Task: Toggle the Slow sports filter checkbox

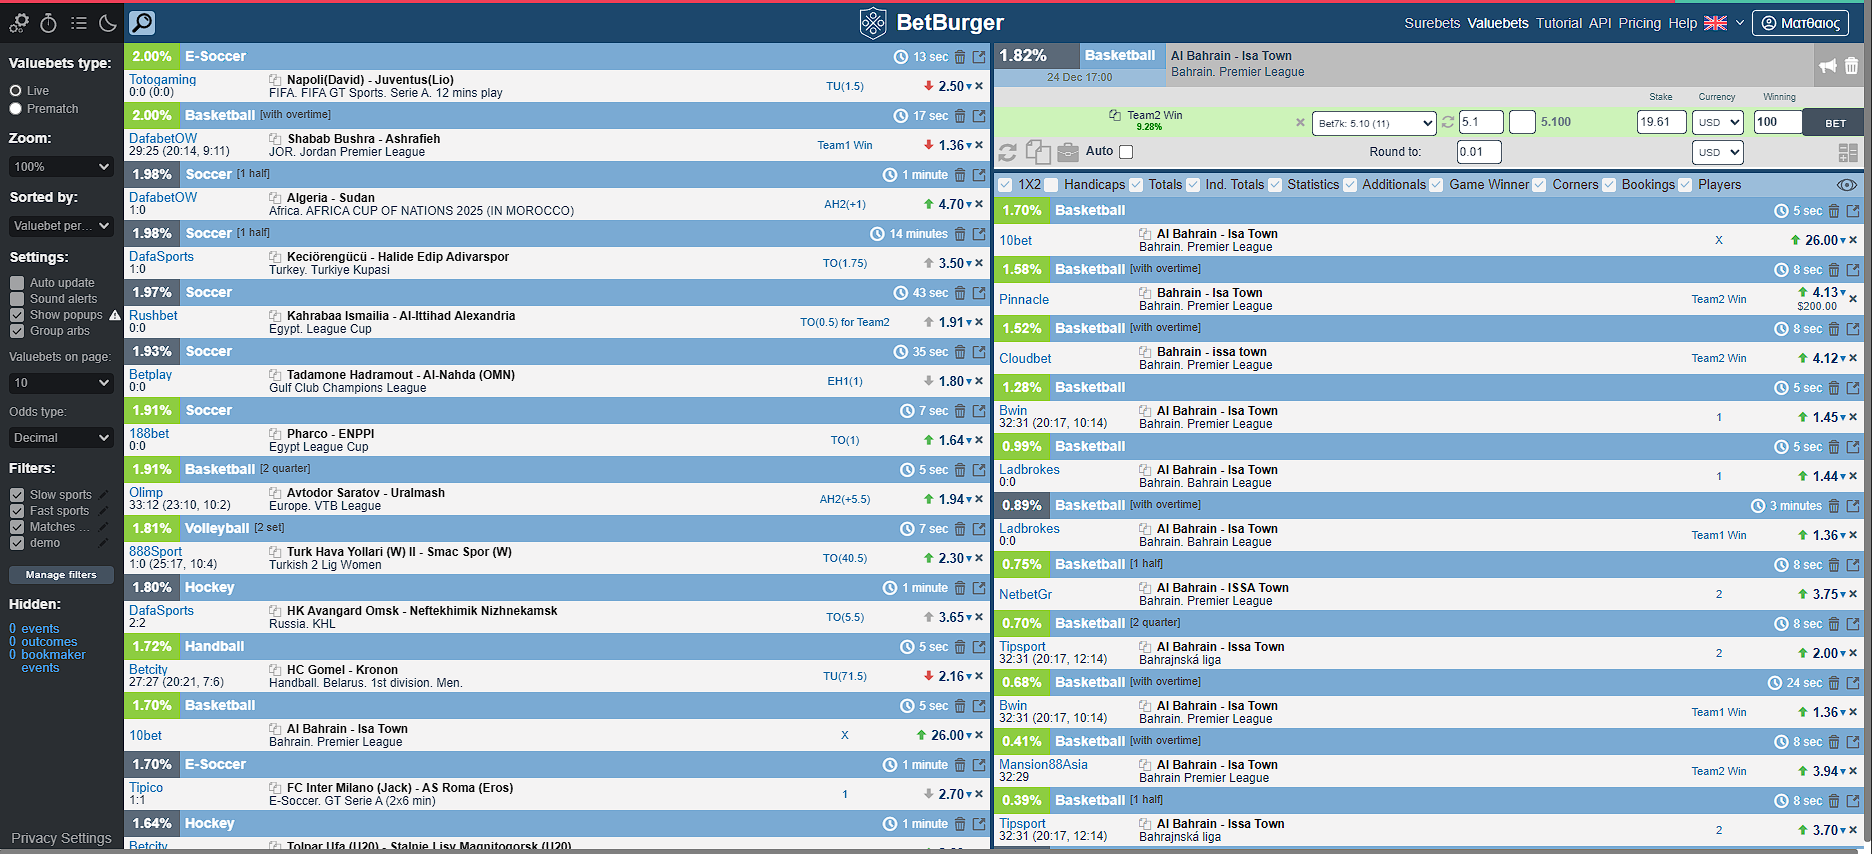Action: [x=17, y=495]
